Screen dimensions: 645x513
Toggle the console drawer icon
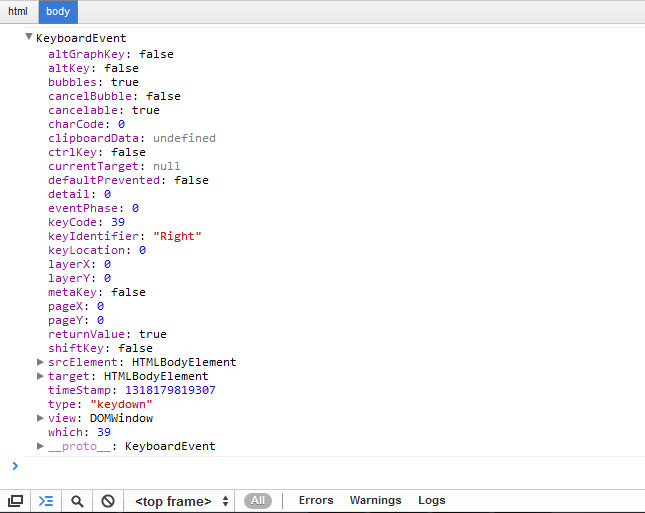click(x=46, y=501)
